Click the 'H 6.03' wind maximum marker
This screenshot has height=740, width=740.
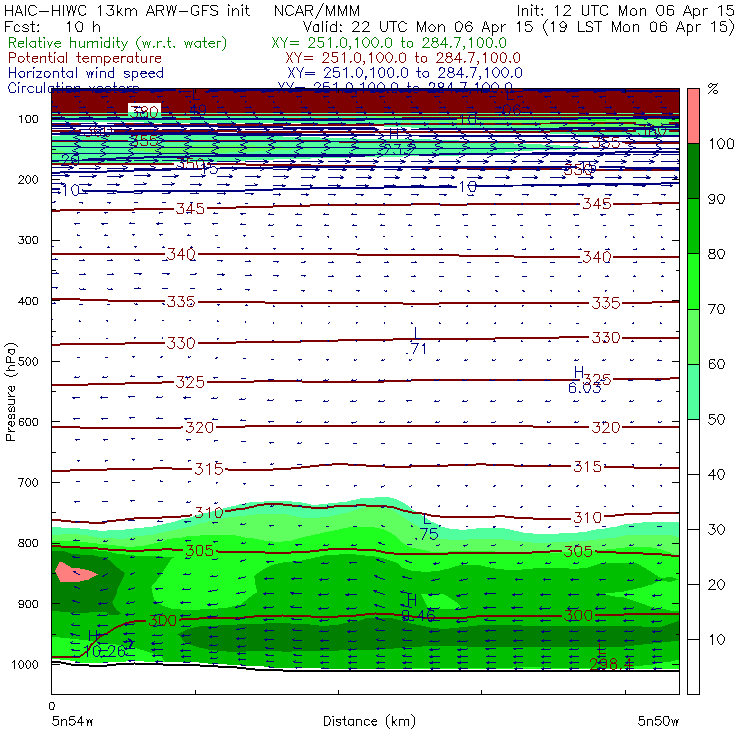coord(584,379)
